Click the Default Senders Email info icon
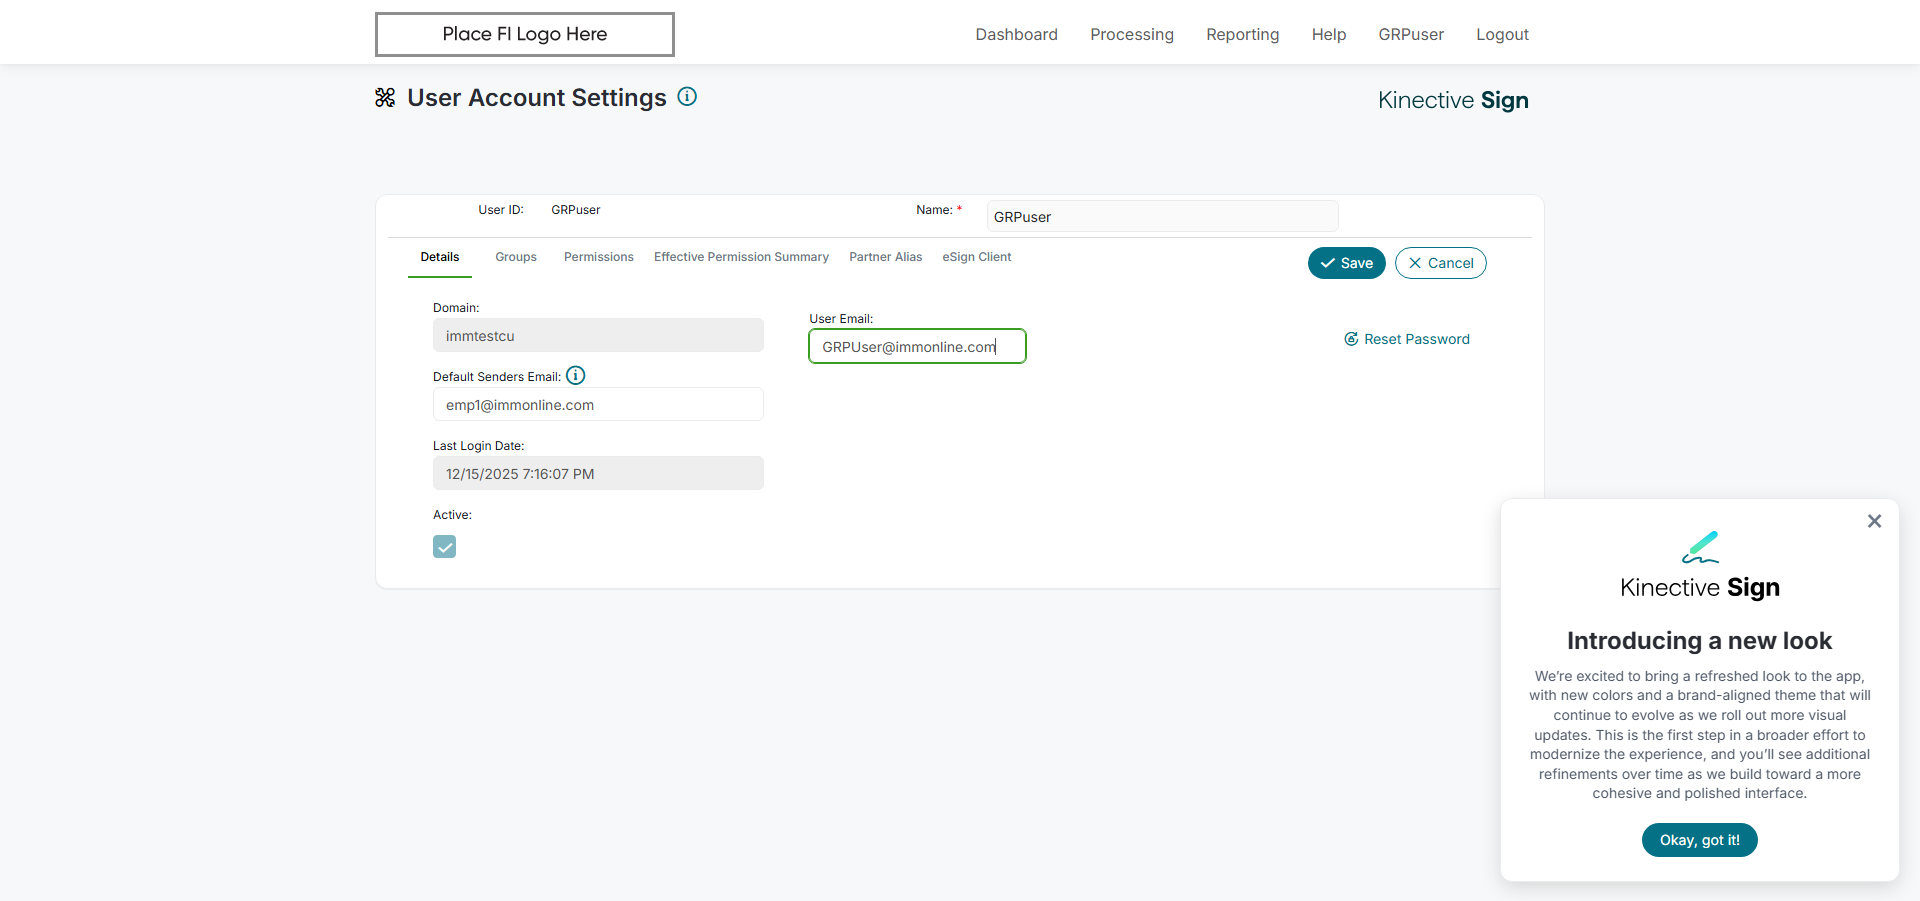The height and width of the screenshot is (901, 1920). coord(576,376)
